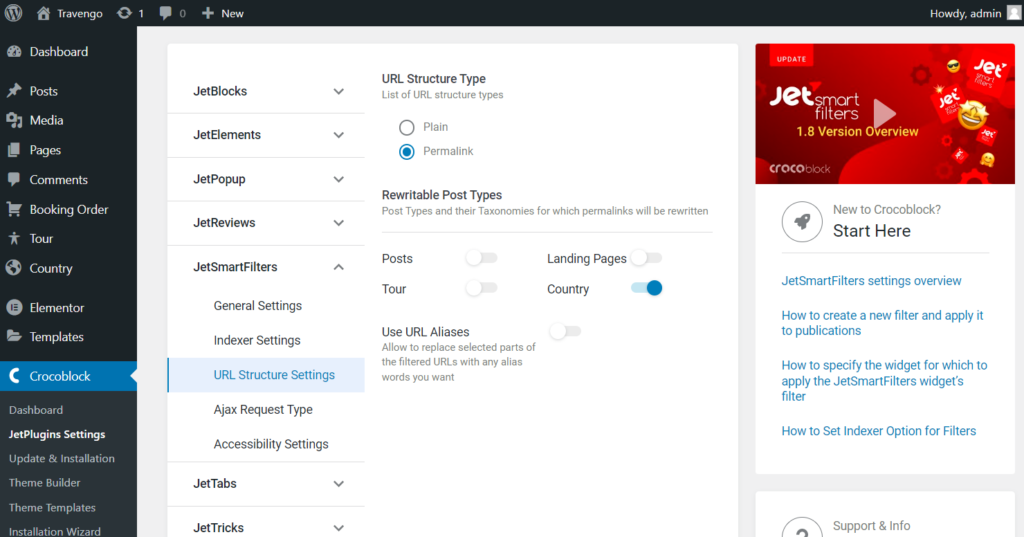Select URL Structure Settings item
The width and height of the screenshot is (1024, 537).
266,375
